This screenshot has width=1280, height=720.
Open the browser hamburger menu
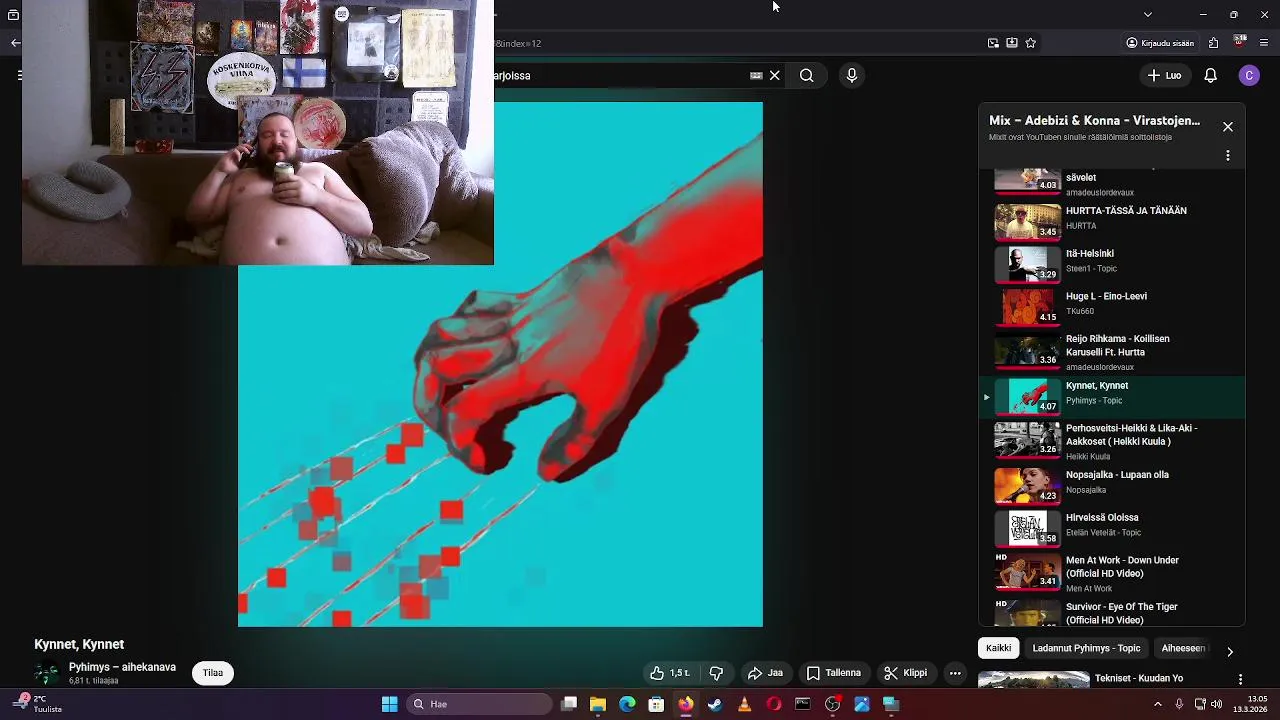pyautogui.click(x=1264, y=43)
